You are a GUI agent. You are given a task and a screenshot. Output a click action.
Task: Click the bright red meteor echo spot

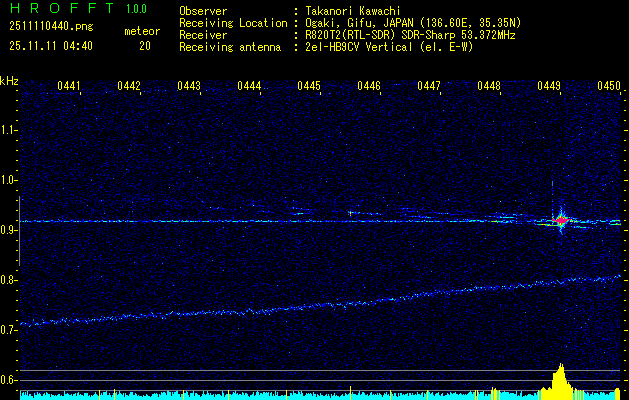coord(561,219)
